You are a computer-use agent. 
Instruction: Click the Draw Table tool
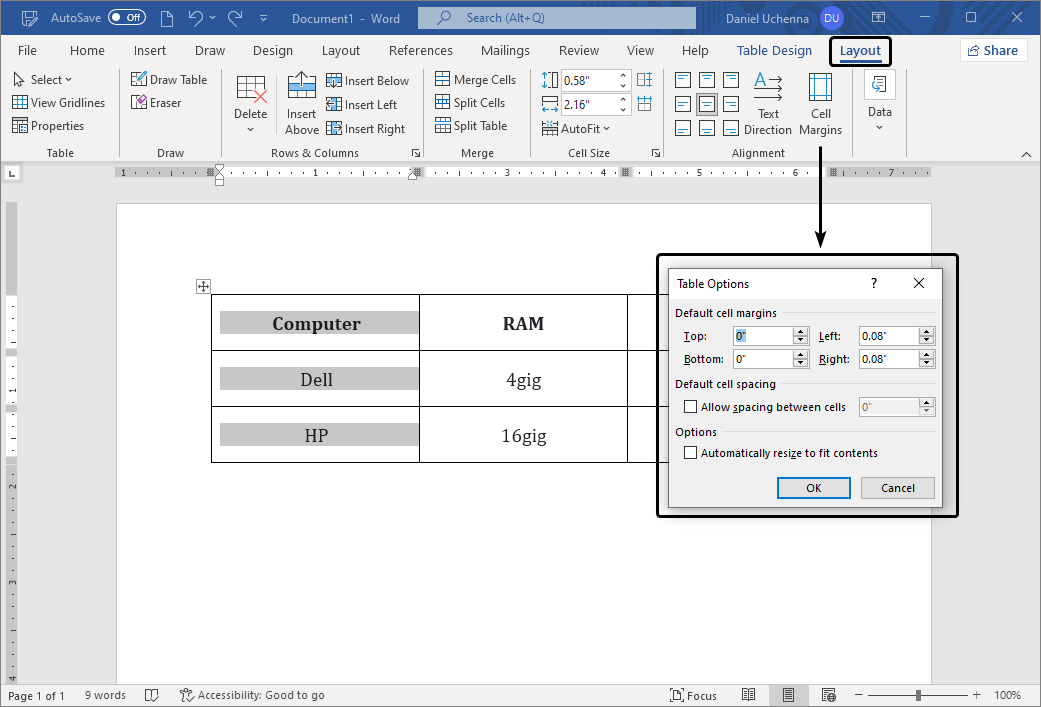[x=169, y=80]
